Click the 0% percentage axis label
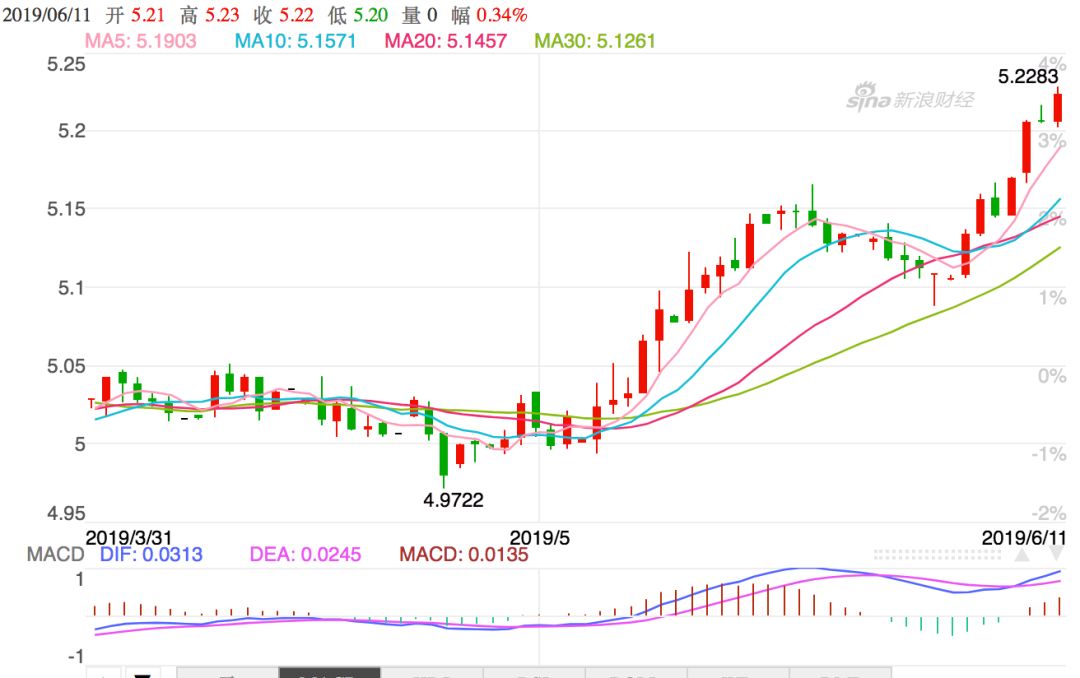The width and height of the screenshot is (1080, 678). tap(1052, 376)
